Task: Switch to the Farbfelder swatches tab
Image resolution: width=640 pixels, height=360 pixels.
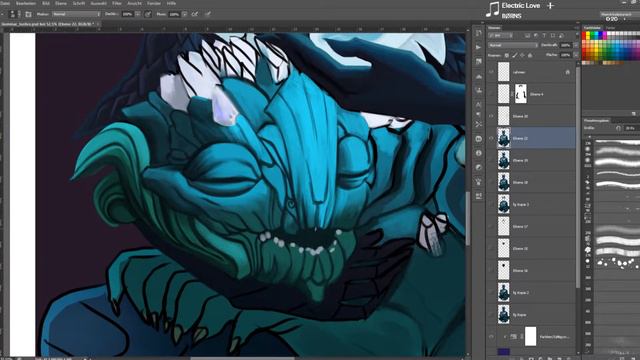Action: click(x=592, y=28)
